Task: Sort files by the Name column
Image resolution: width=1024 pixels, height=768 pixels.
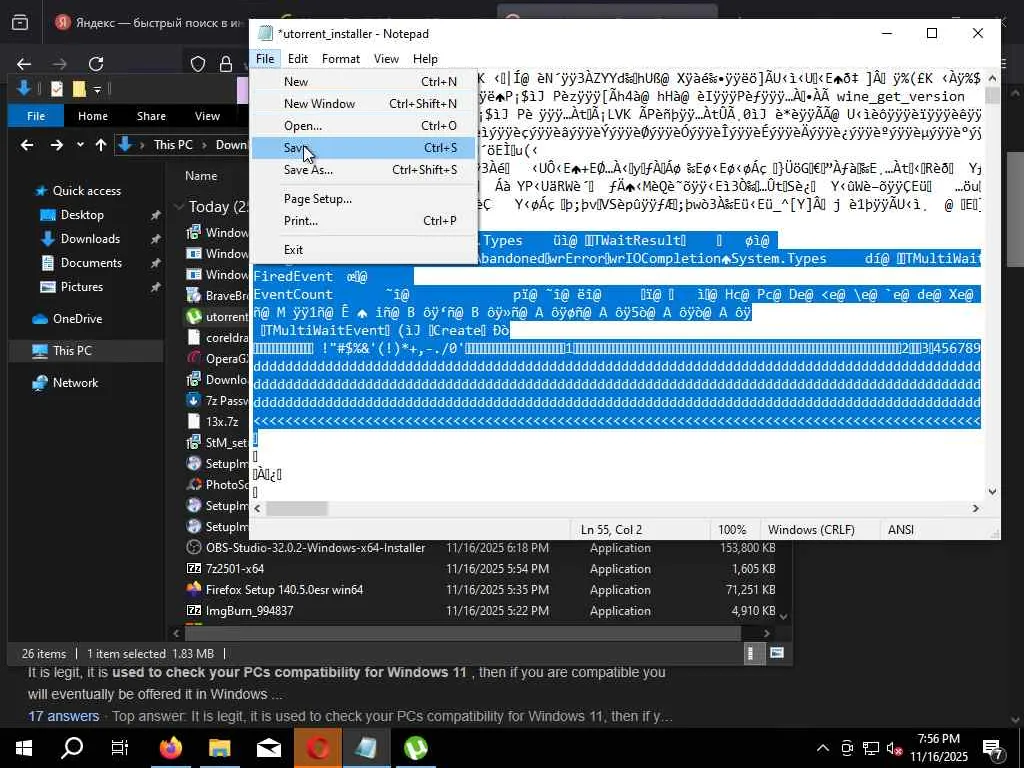Action: coord(200,176)
